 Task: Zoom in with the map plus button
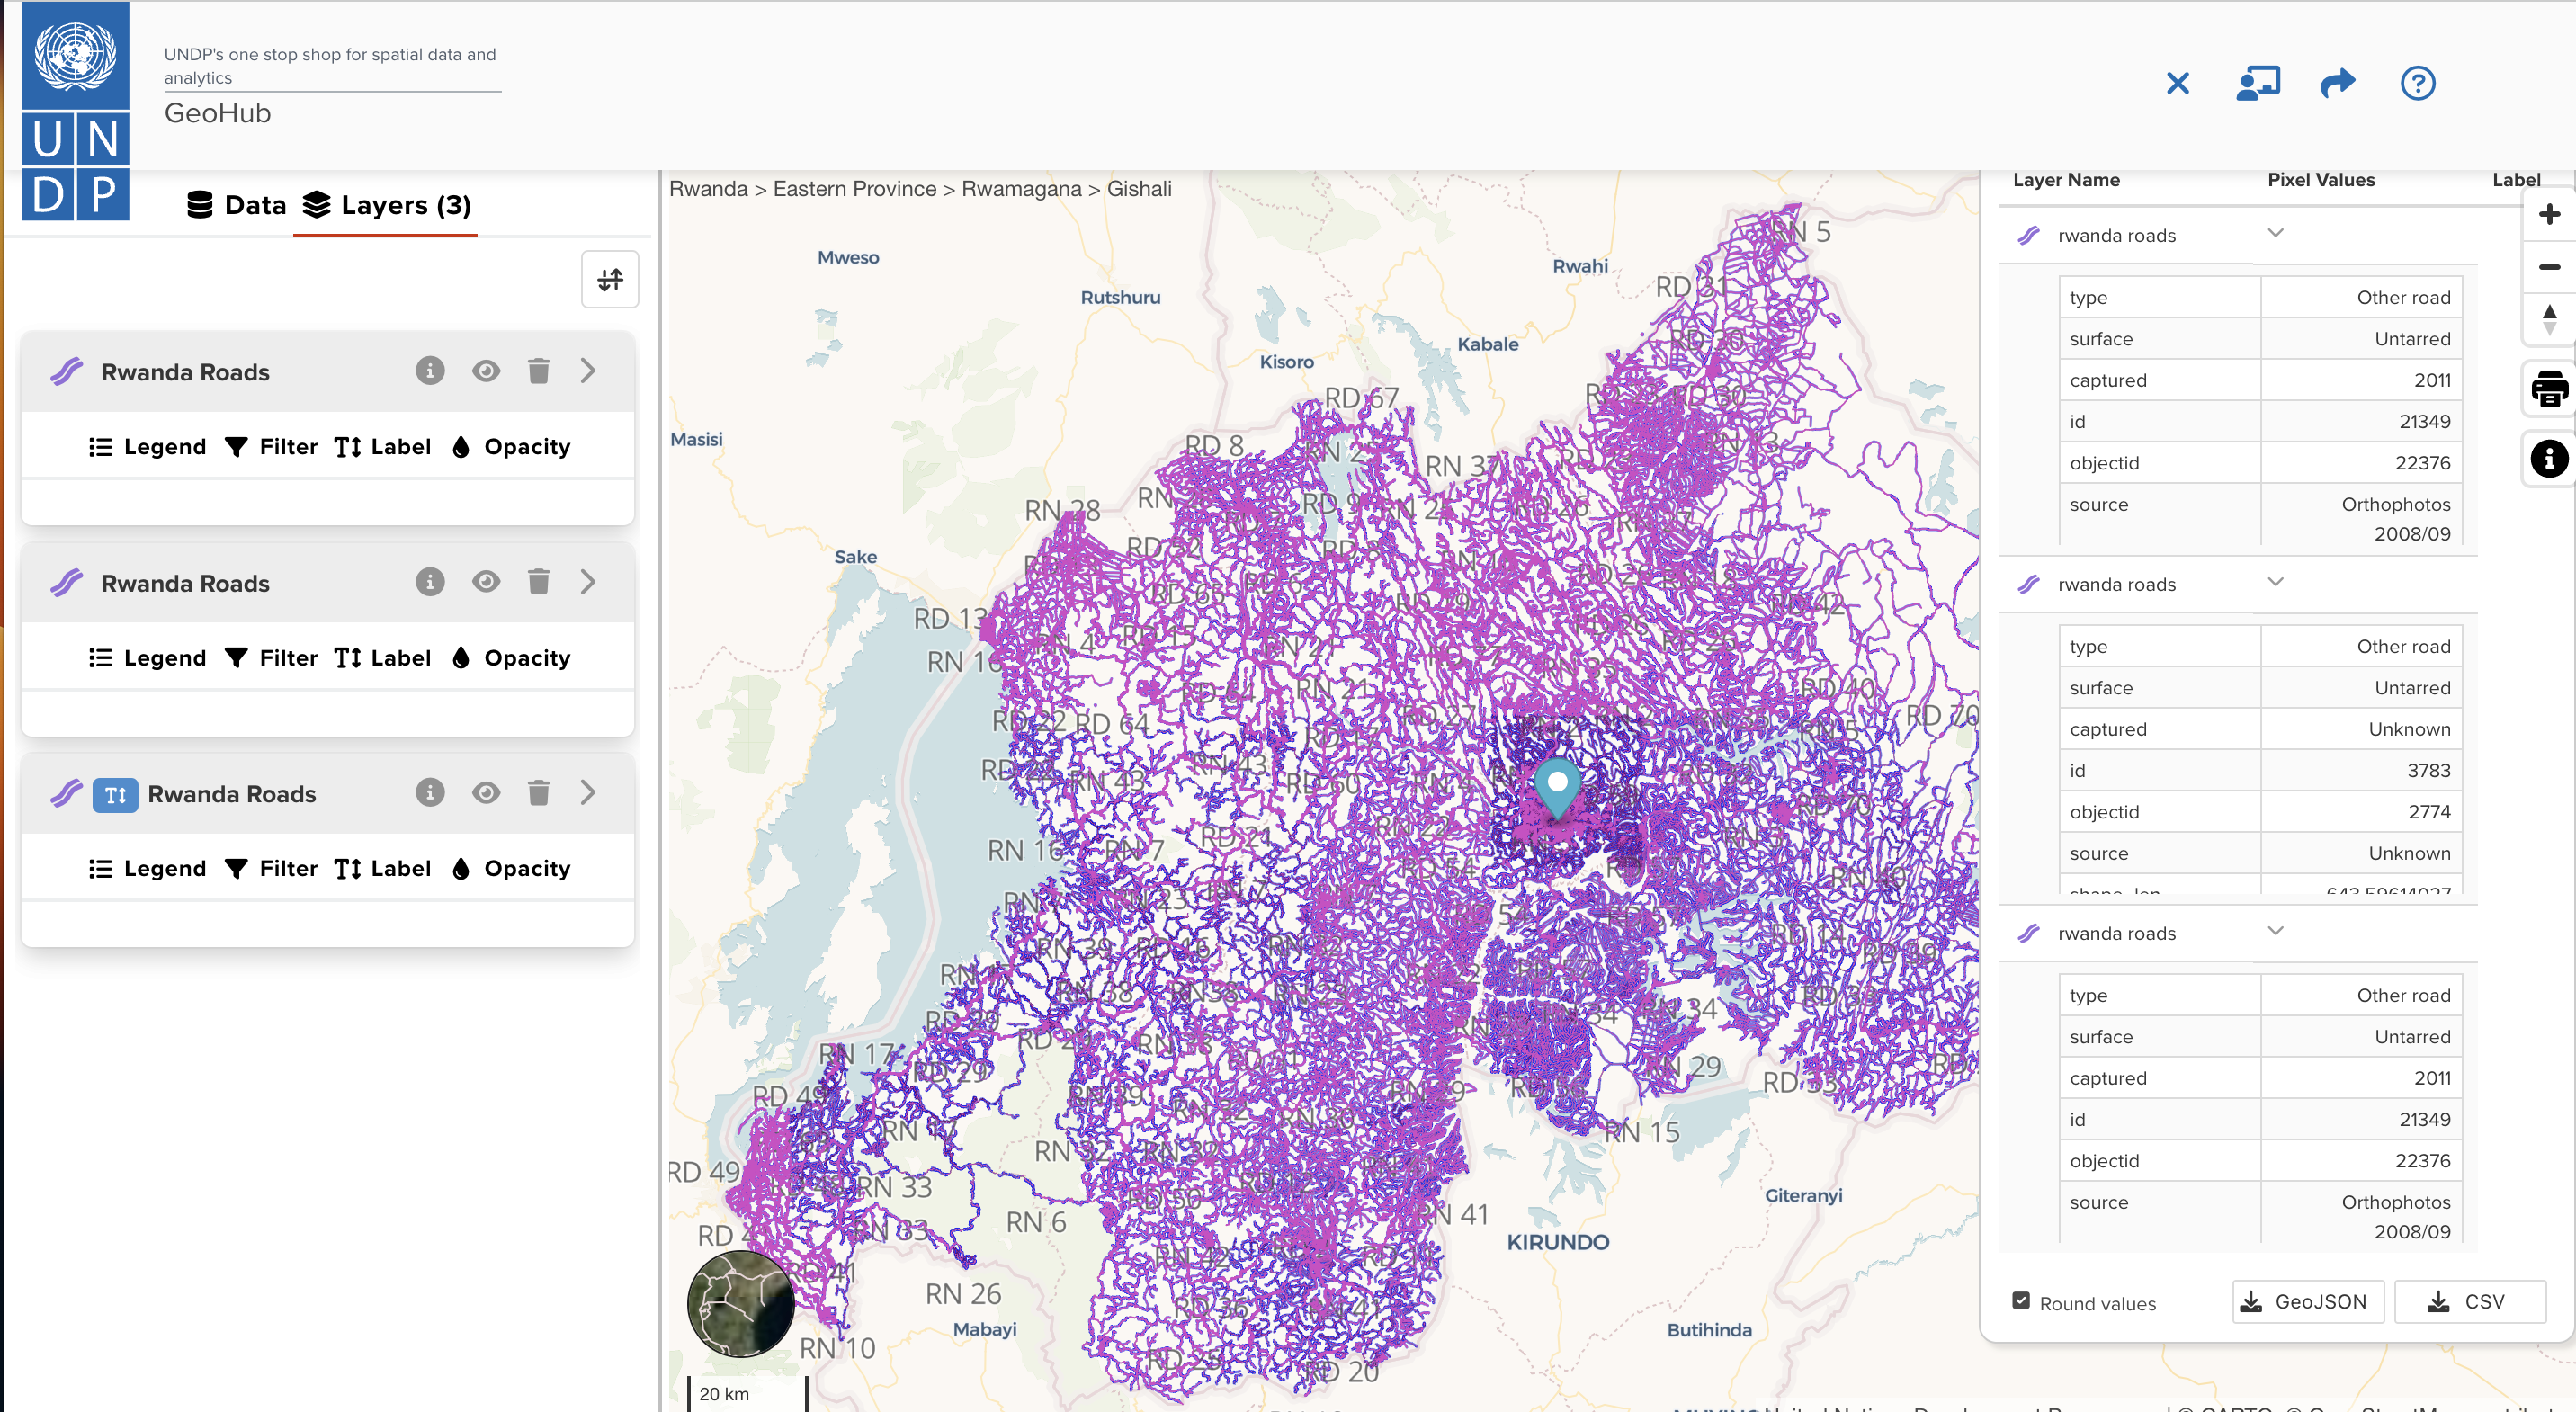(2549, 214)
